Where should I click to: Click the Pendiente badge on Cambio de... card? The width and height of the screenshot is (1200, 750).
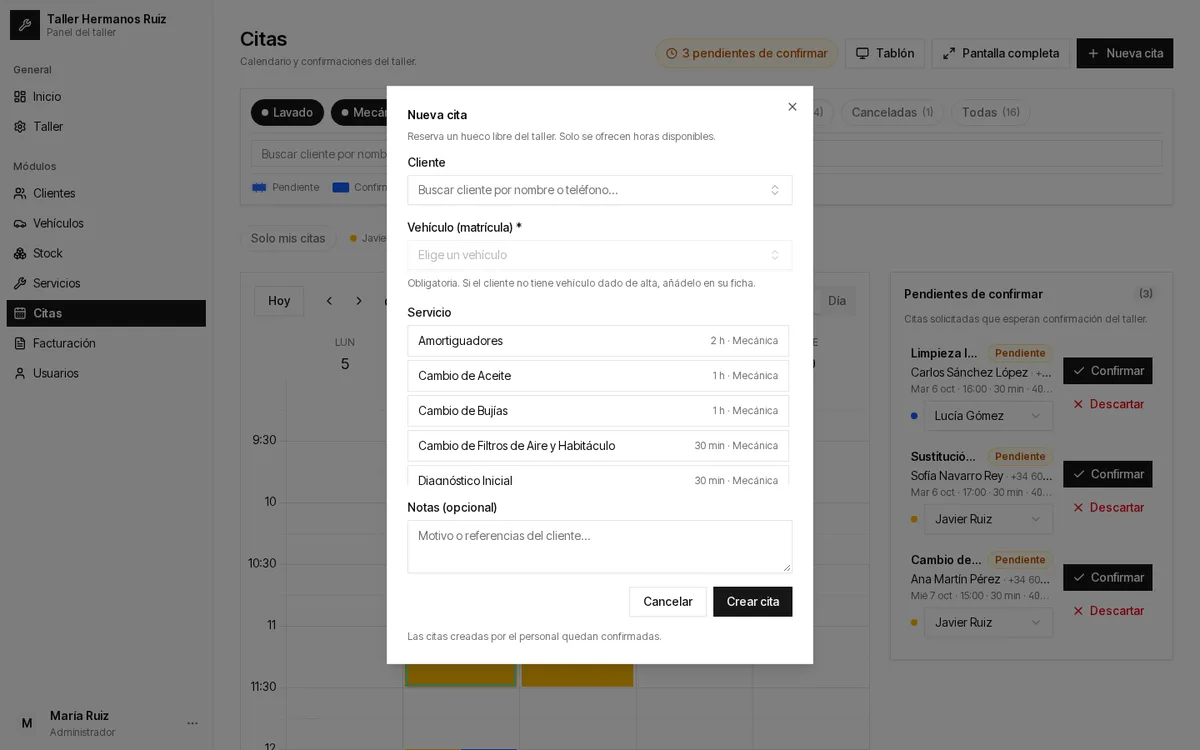[x=1020, y=560]
